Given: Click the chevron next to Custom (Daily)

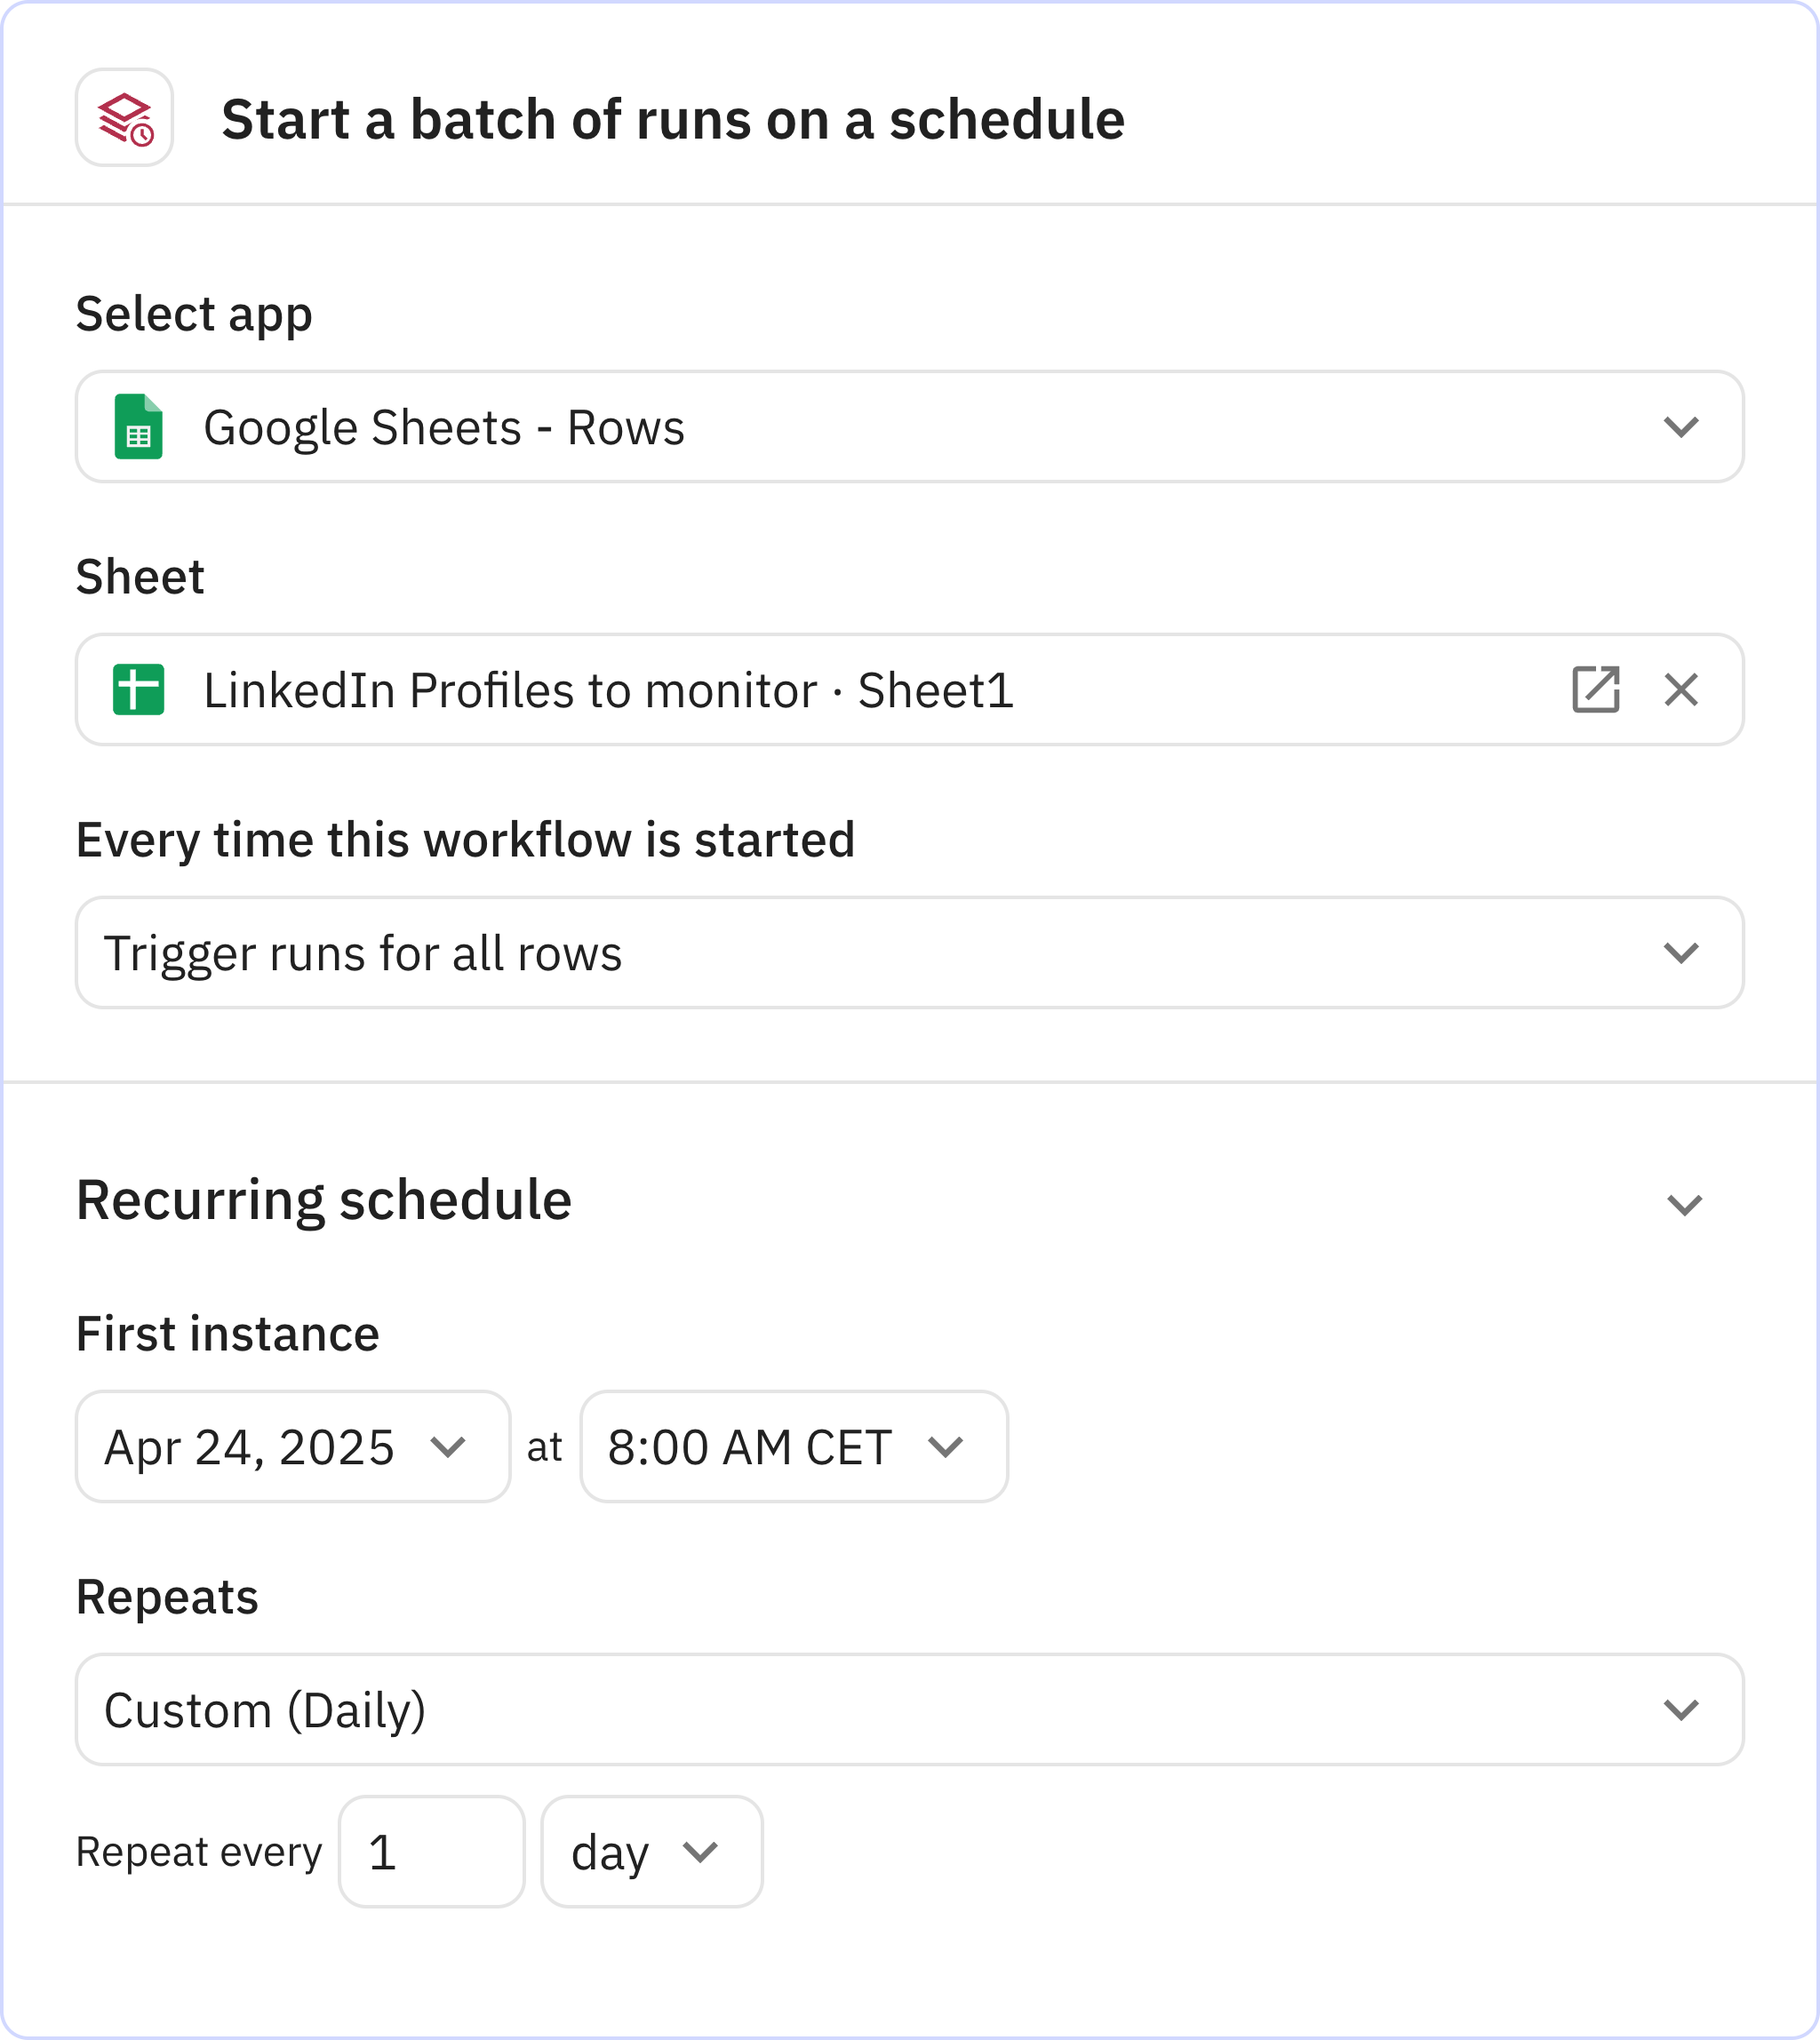Looking at the screenshot, I should 1681,1710.
